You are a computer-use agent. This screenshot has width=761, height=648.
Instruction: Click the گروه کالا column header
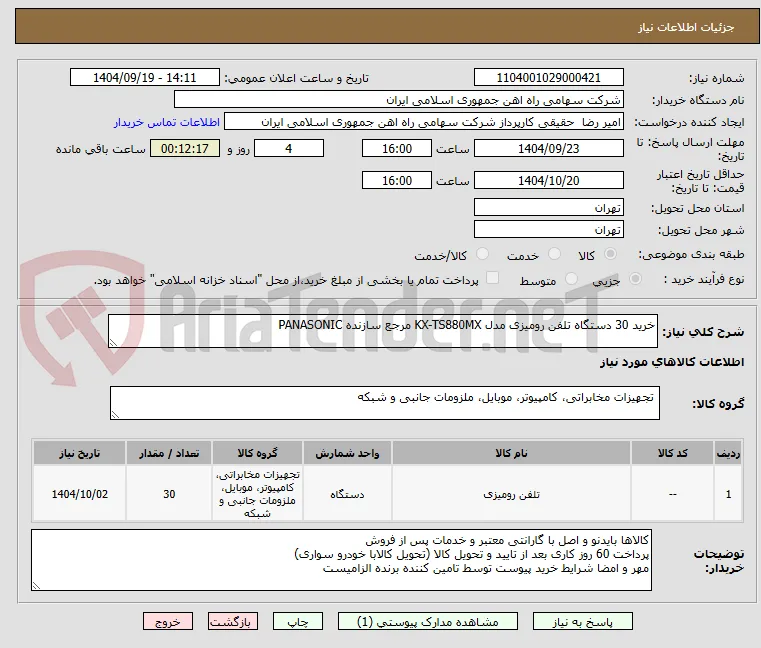pyautogui.click(x=257, y=453)
